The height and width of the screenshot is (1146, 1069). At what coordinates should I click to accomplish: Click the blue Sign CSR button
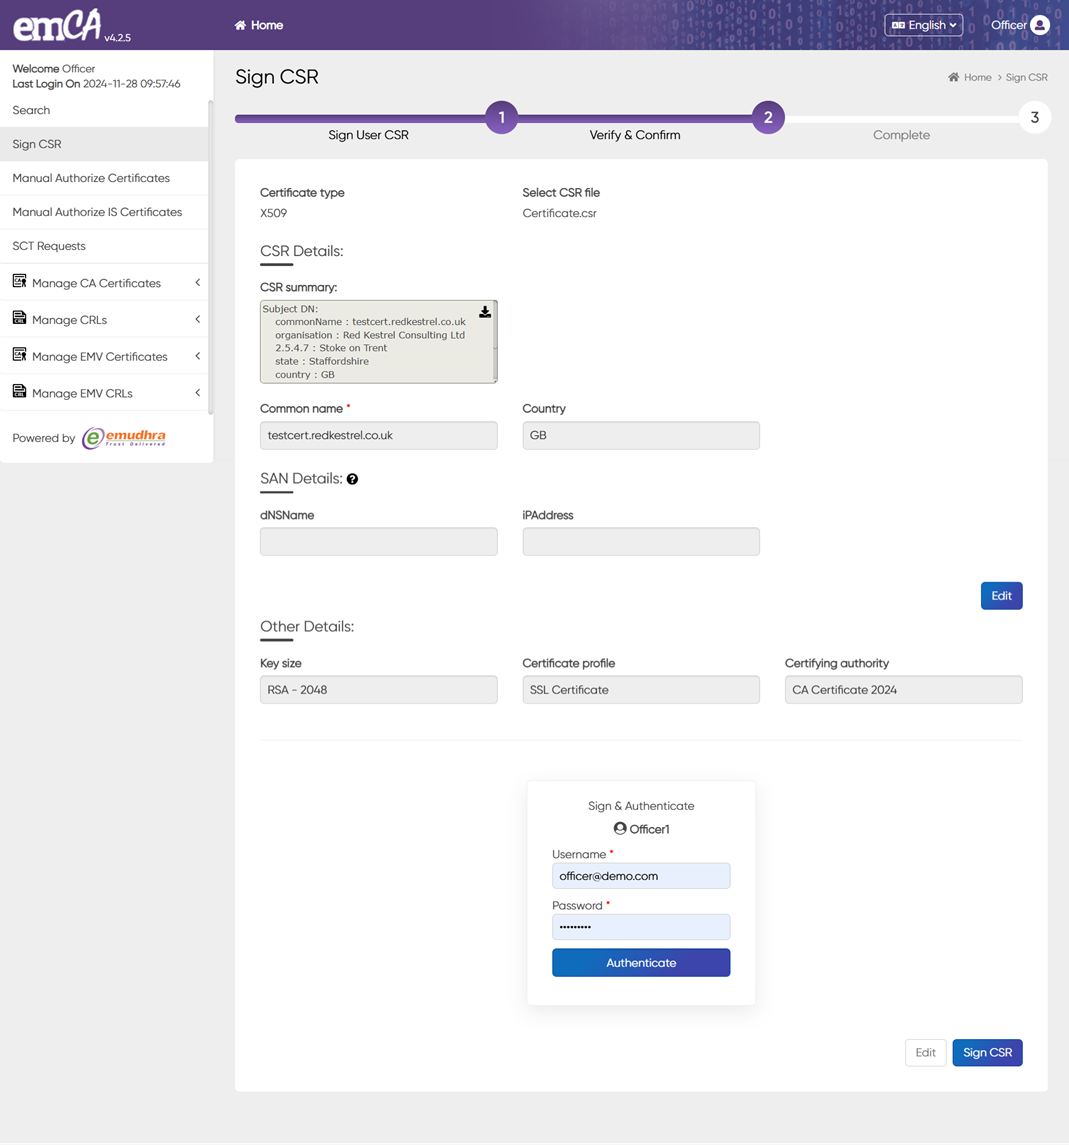click(x=986, y=1052)
